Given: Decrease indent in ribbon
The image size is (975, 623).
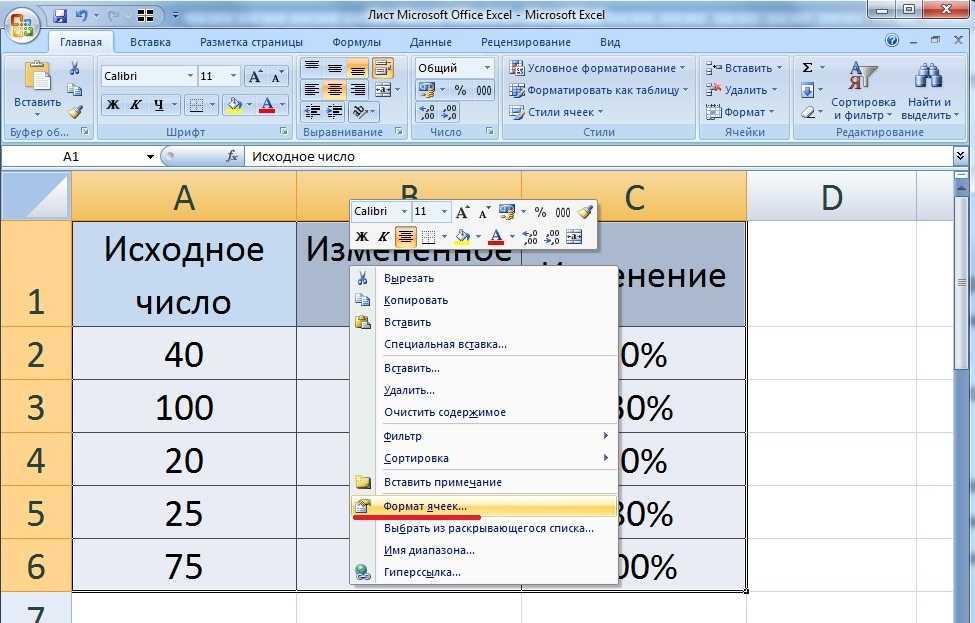Looking at the screenshot, I should (312, 112).
